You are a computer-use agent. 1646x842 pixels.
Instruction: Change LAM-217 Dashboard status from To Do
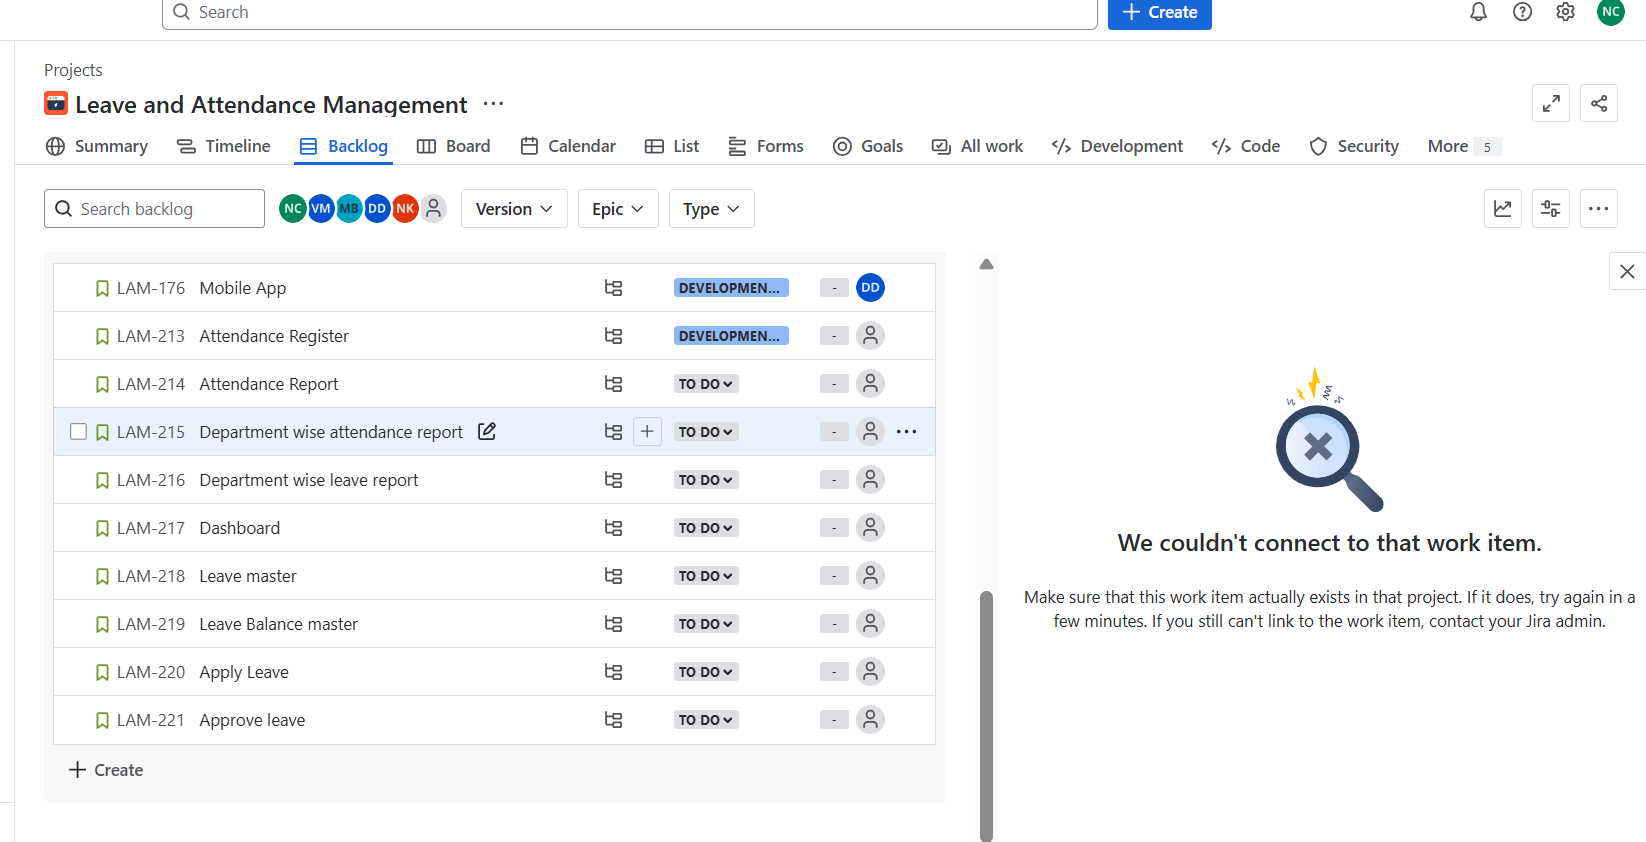705,528
